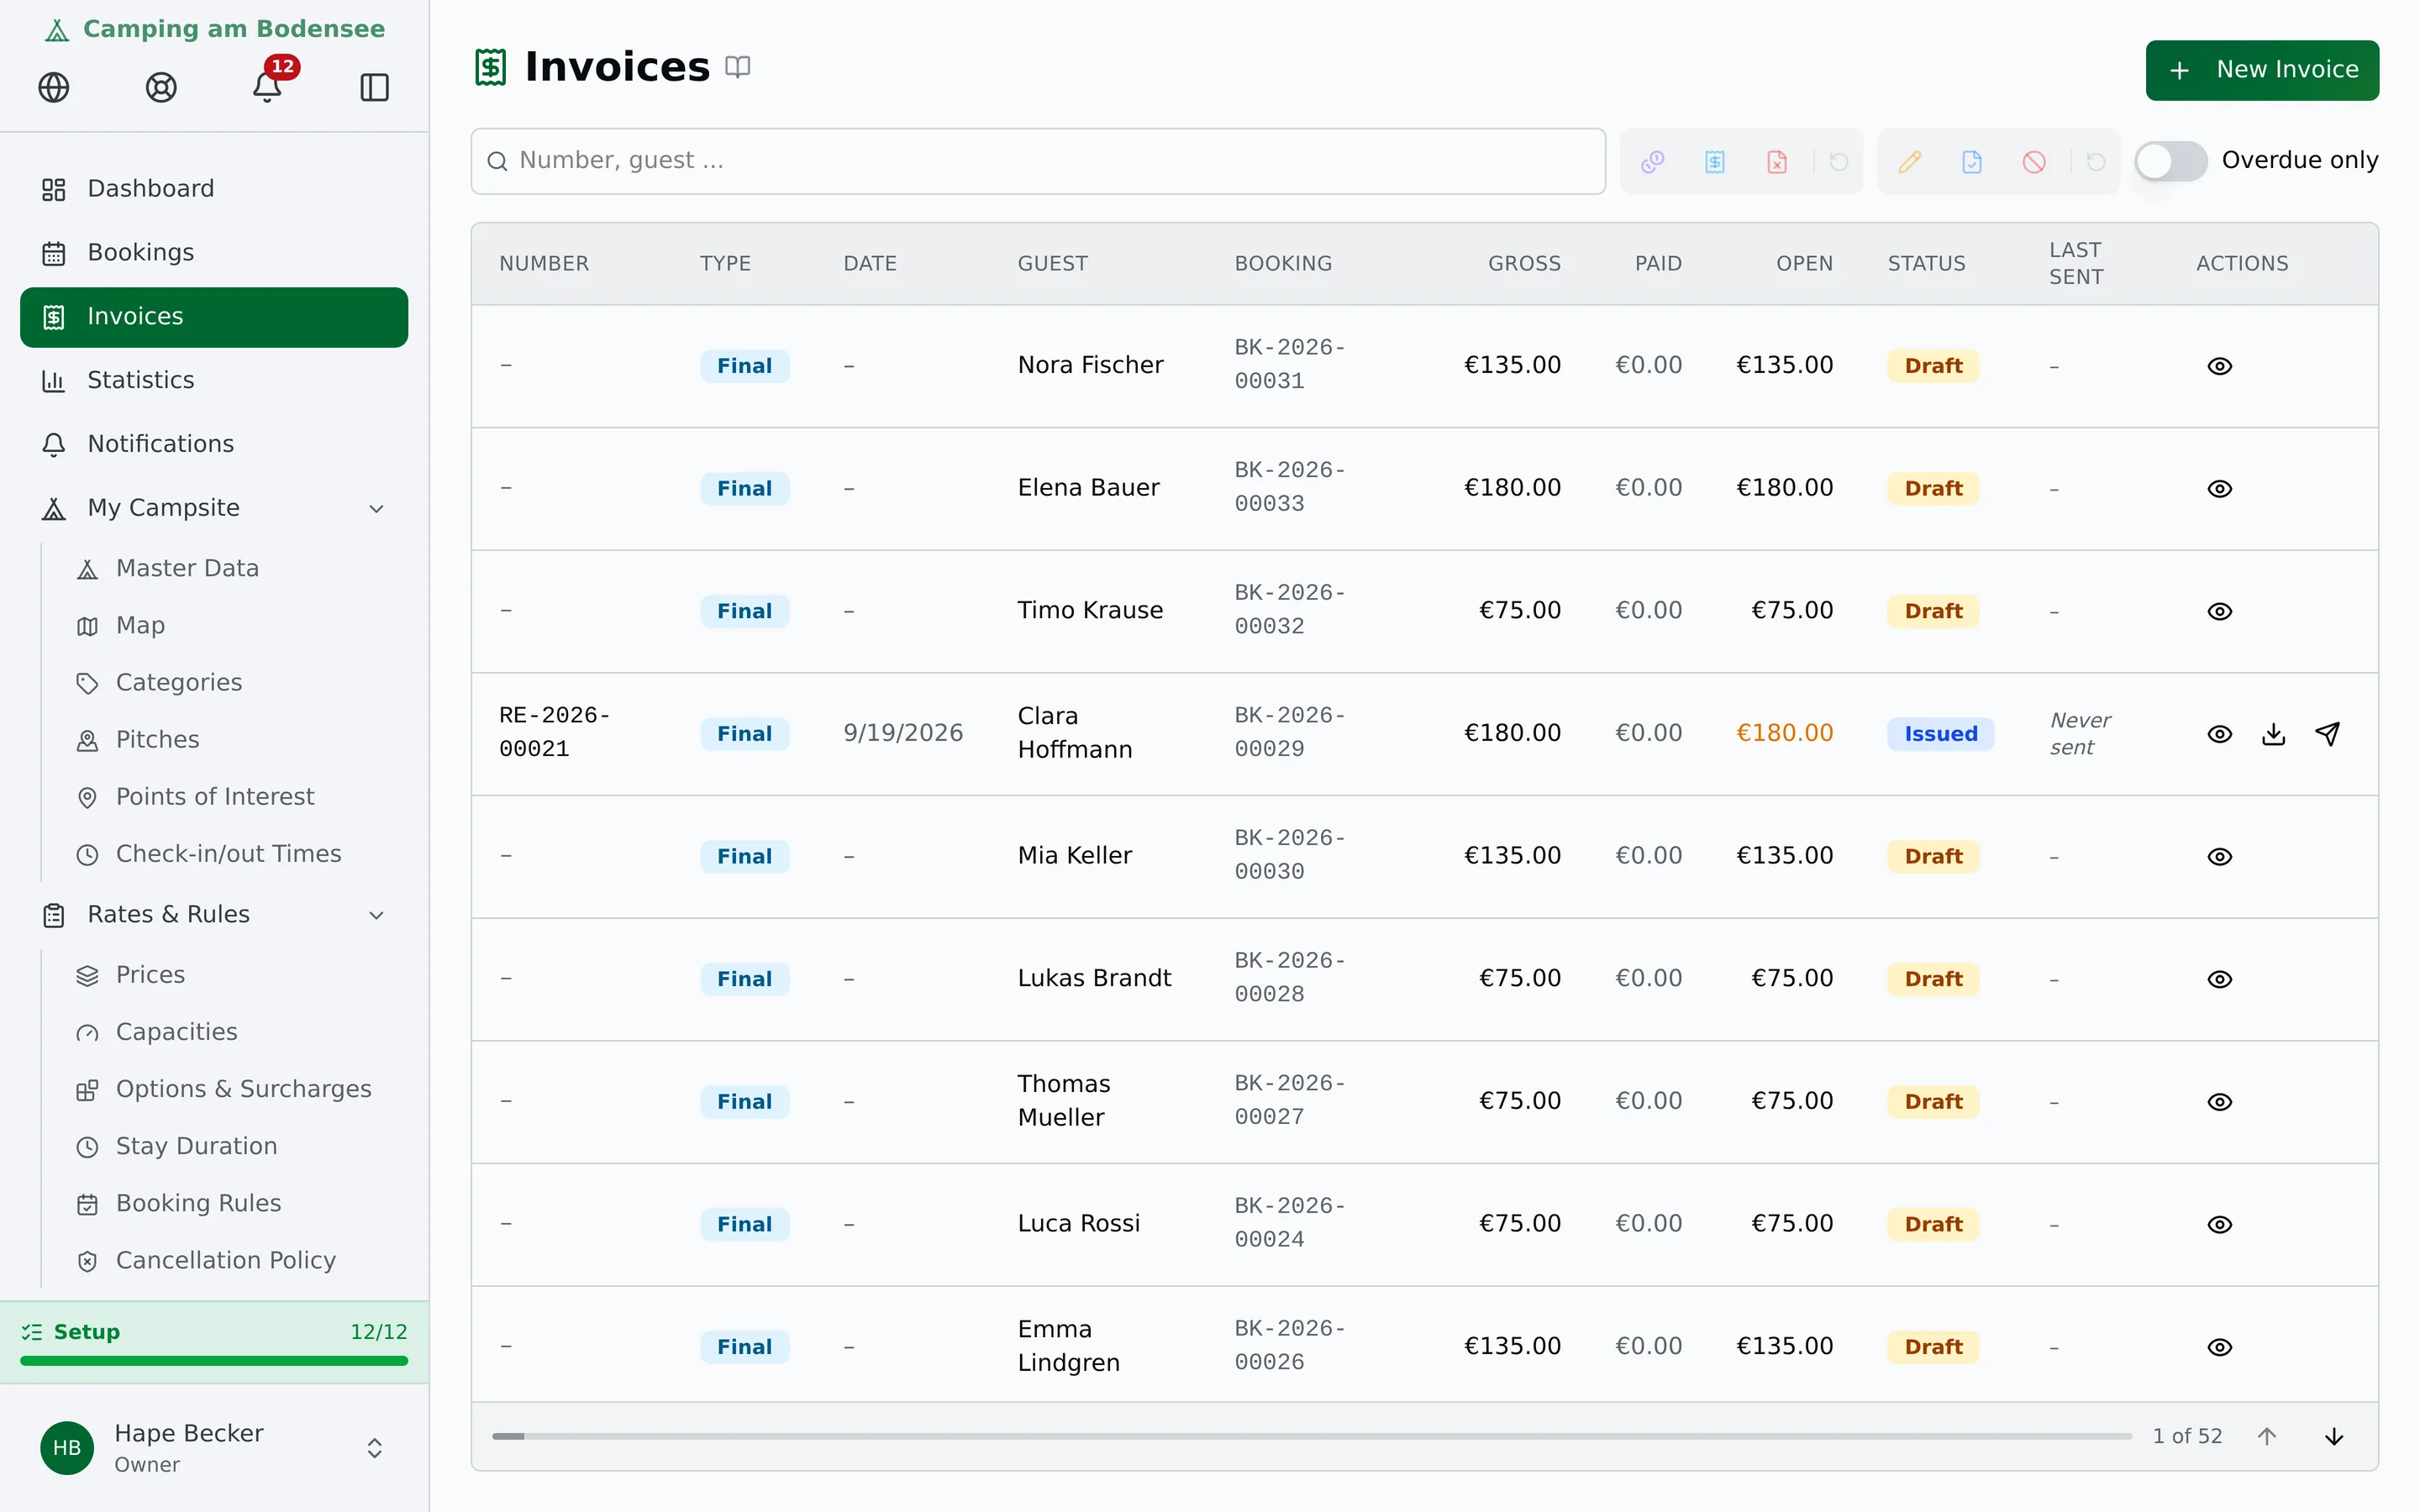Click the red cancelled ban filter icon
This screenshot has width=2420, height=1512.
pyautogui.click(x=2034, y=161)
